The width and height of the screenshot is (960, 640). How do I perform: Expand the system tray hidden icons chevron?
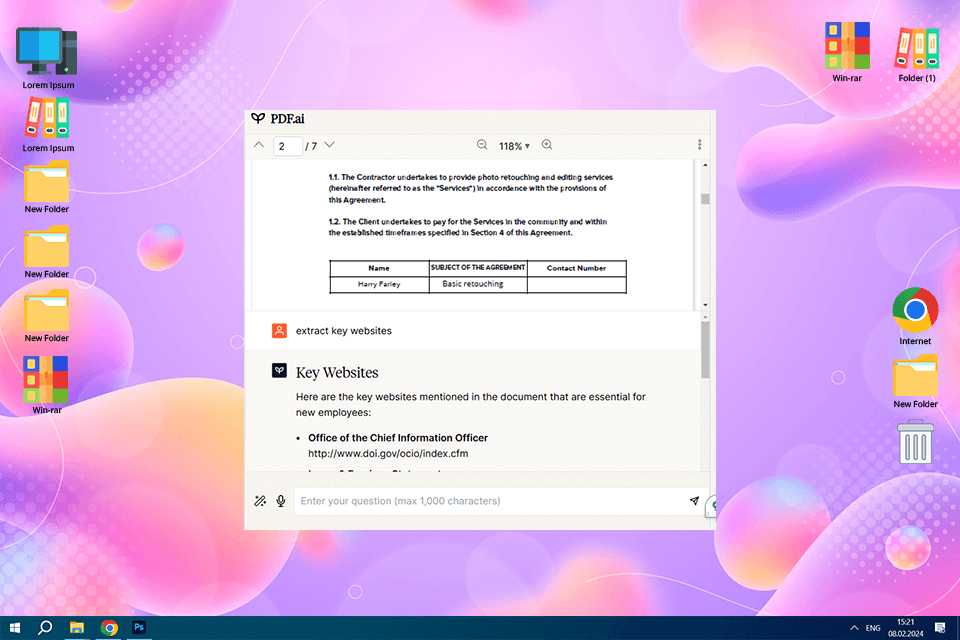point(854,628)
